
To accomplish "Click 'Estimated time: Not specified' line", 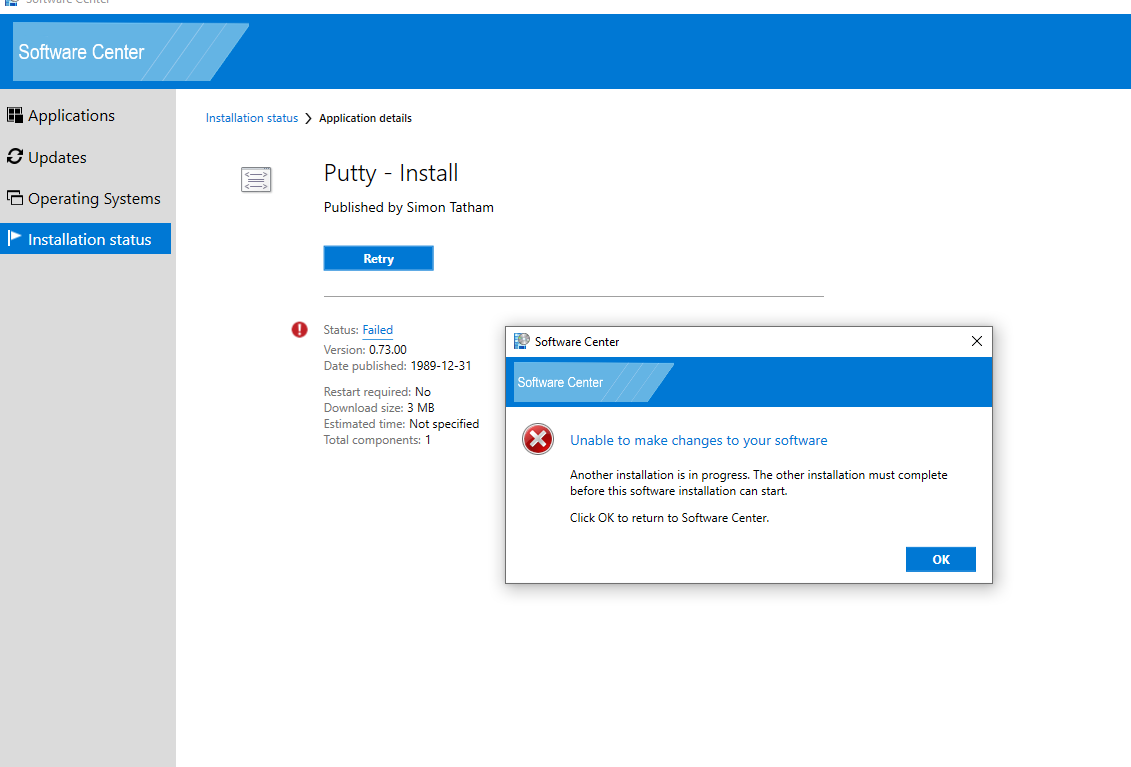I will [401, 424].
